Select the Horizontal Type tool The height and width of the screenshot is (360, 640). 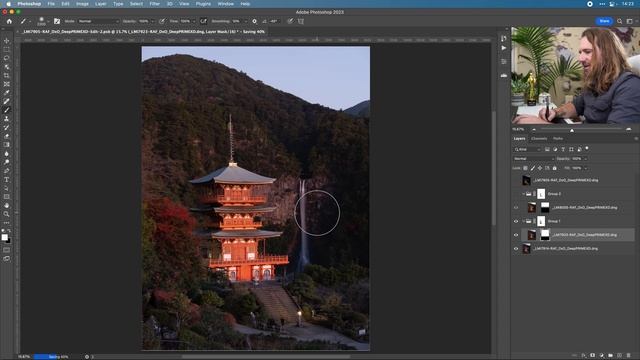click(x=7, y=180)
